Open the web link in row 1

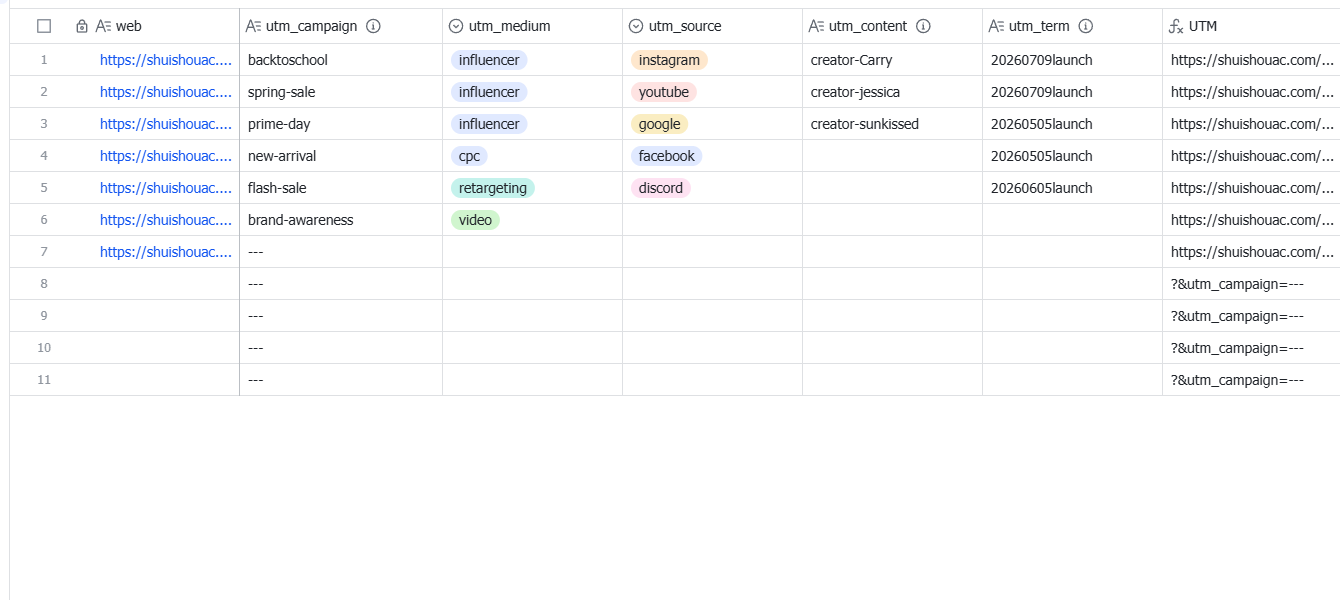tap(166, 60)
